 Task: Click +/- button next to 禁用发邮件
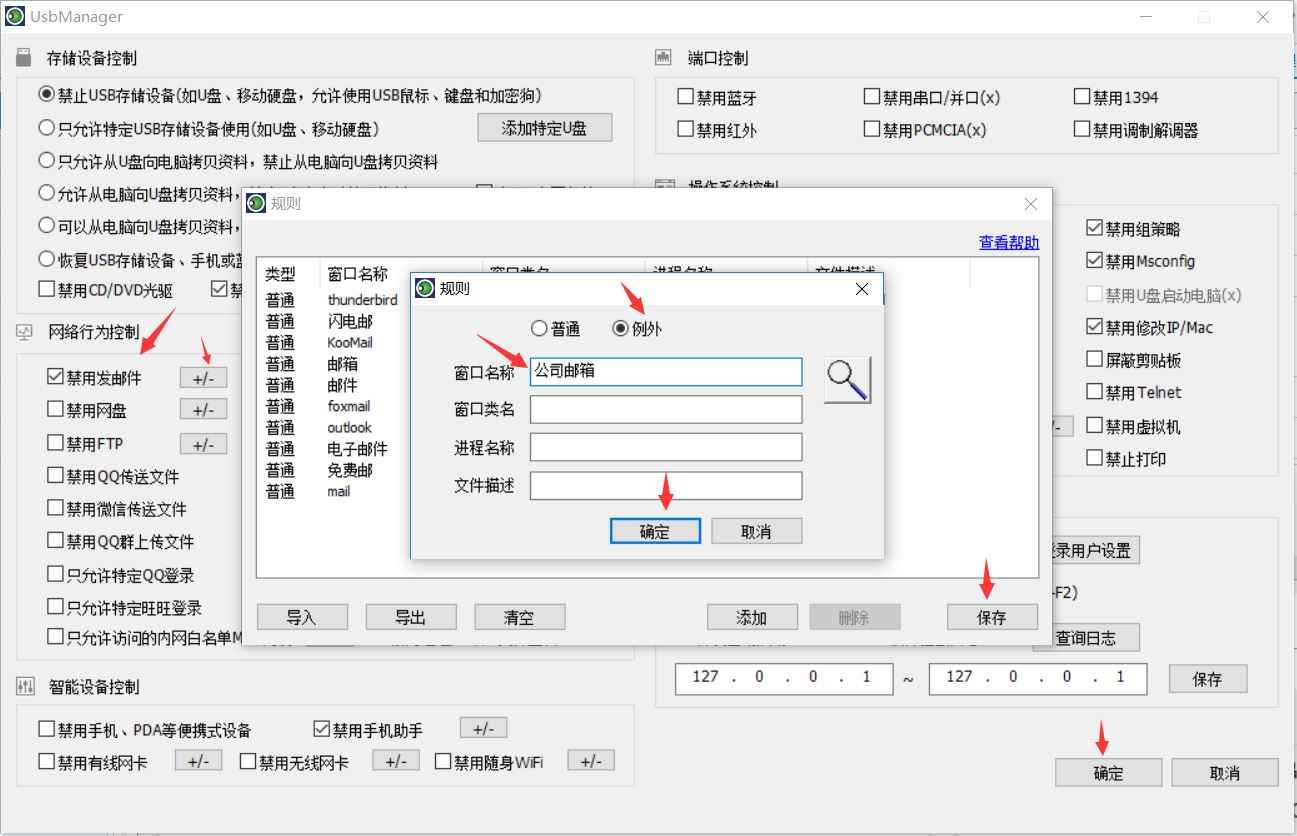(x=203, y=378)
